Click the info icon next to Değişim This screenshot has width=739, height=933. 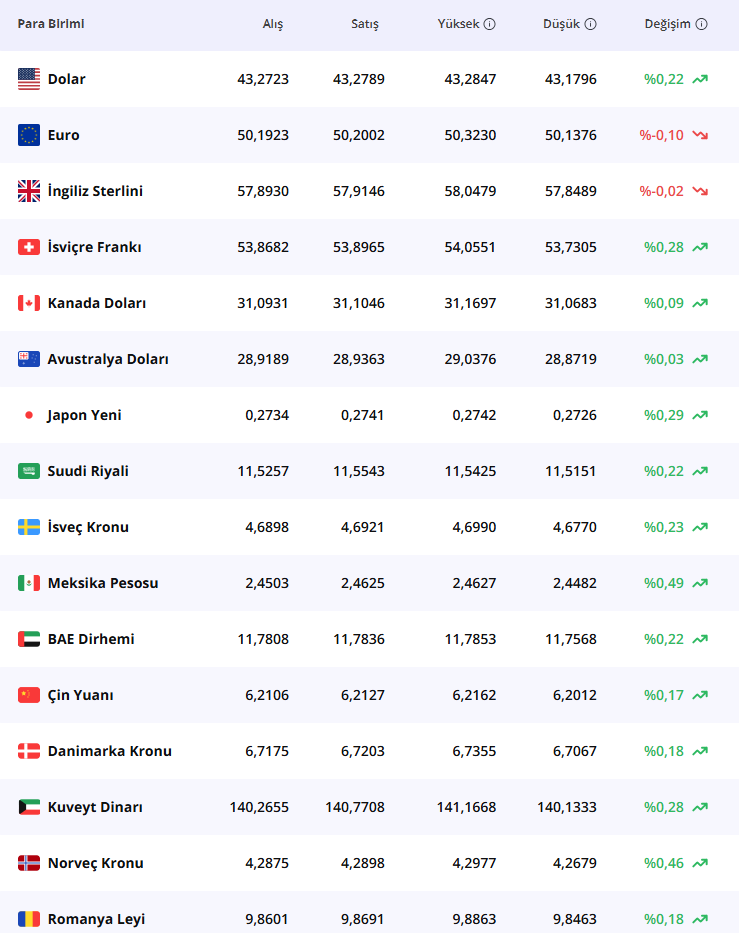701,24
